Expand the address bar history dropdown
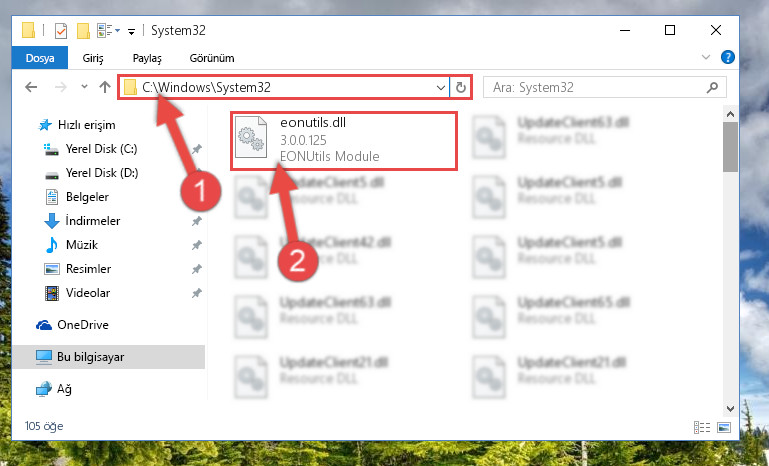 [440, 88]
